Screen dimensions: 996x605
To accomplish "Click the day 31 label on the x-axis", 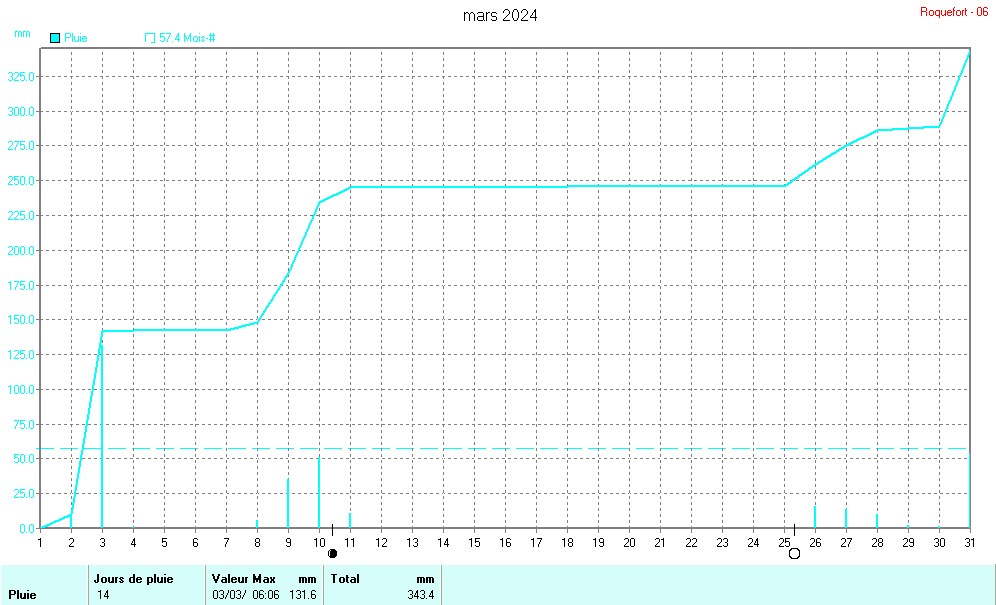I will [970, 543].
